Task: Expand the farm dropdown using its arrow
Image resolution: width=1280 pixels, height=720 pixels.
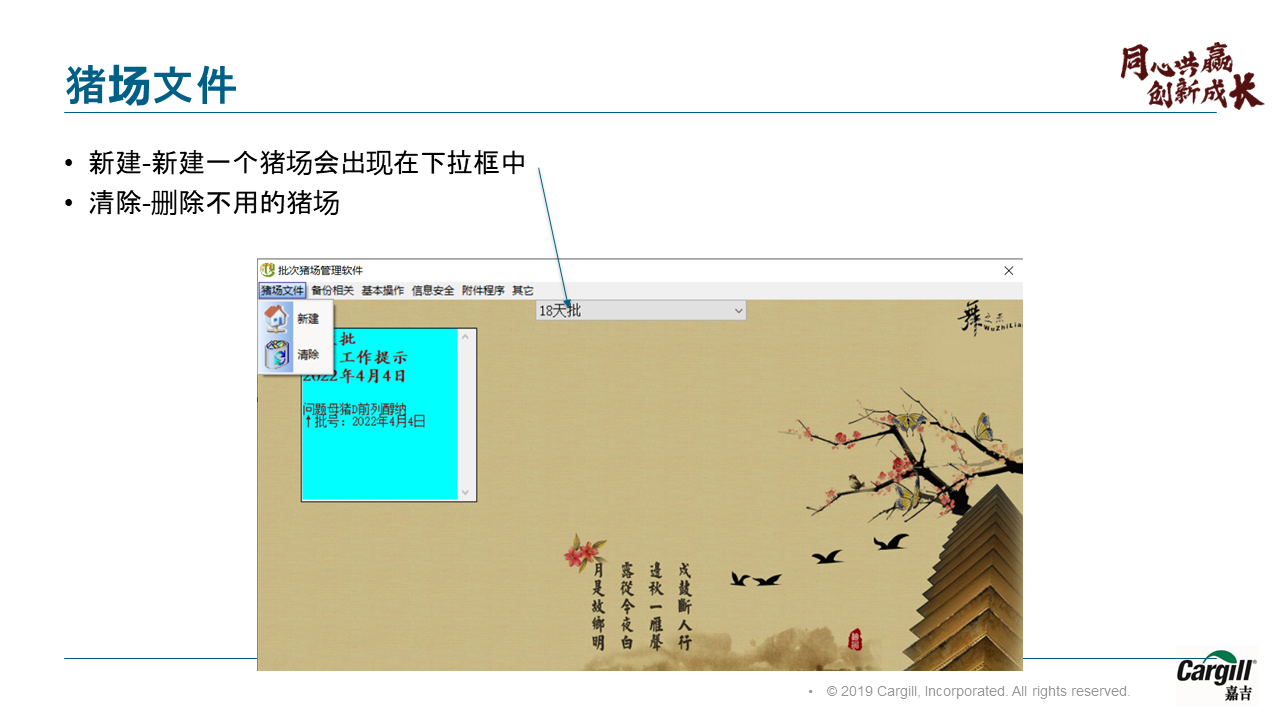Action: pos(738,311)
